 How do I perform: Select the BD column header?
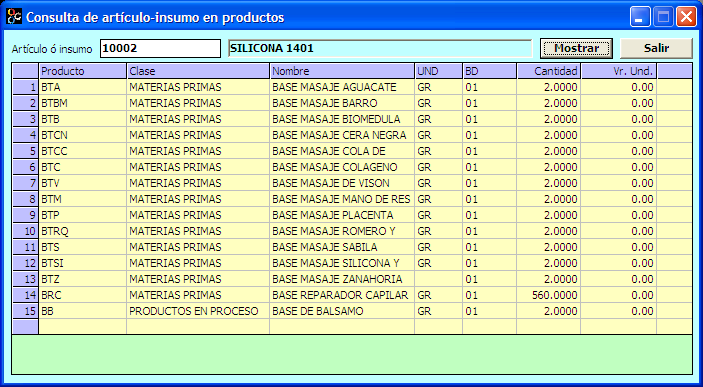tap(490, 71)
